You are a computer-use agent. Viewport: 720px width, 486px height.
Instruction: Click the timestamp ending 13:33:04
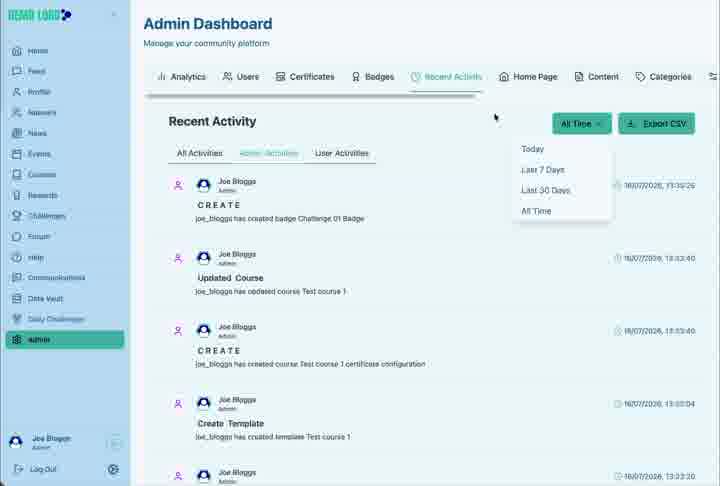pyautogui.click(x=659, y=404)
